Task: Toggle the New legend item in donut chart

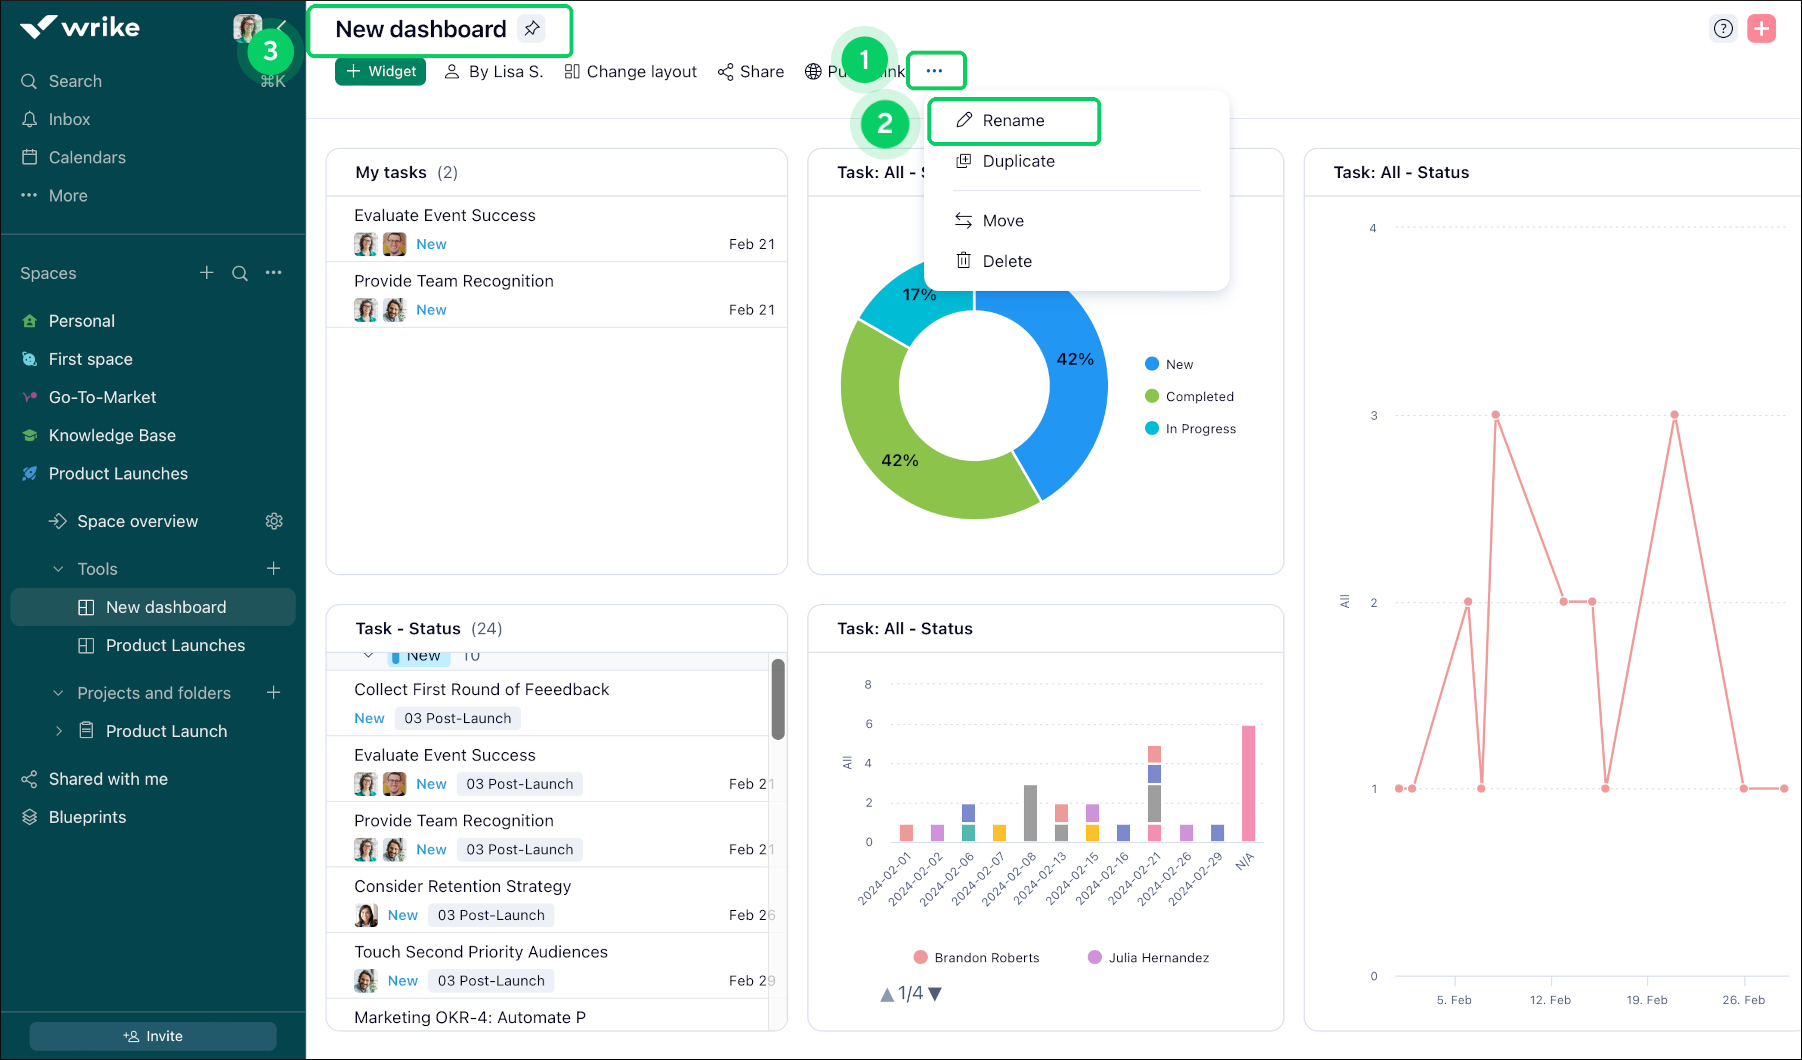Action: pyautogui.click(x=1170, y=365)
